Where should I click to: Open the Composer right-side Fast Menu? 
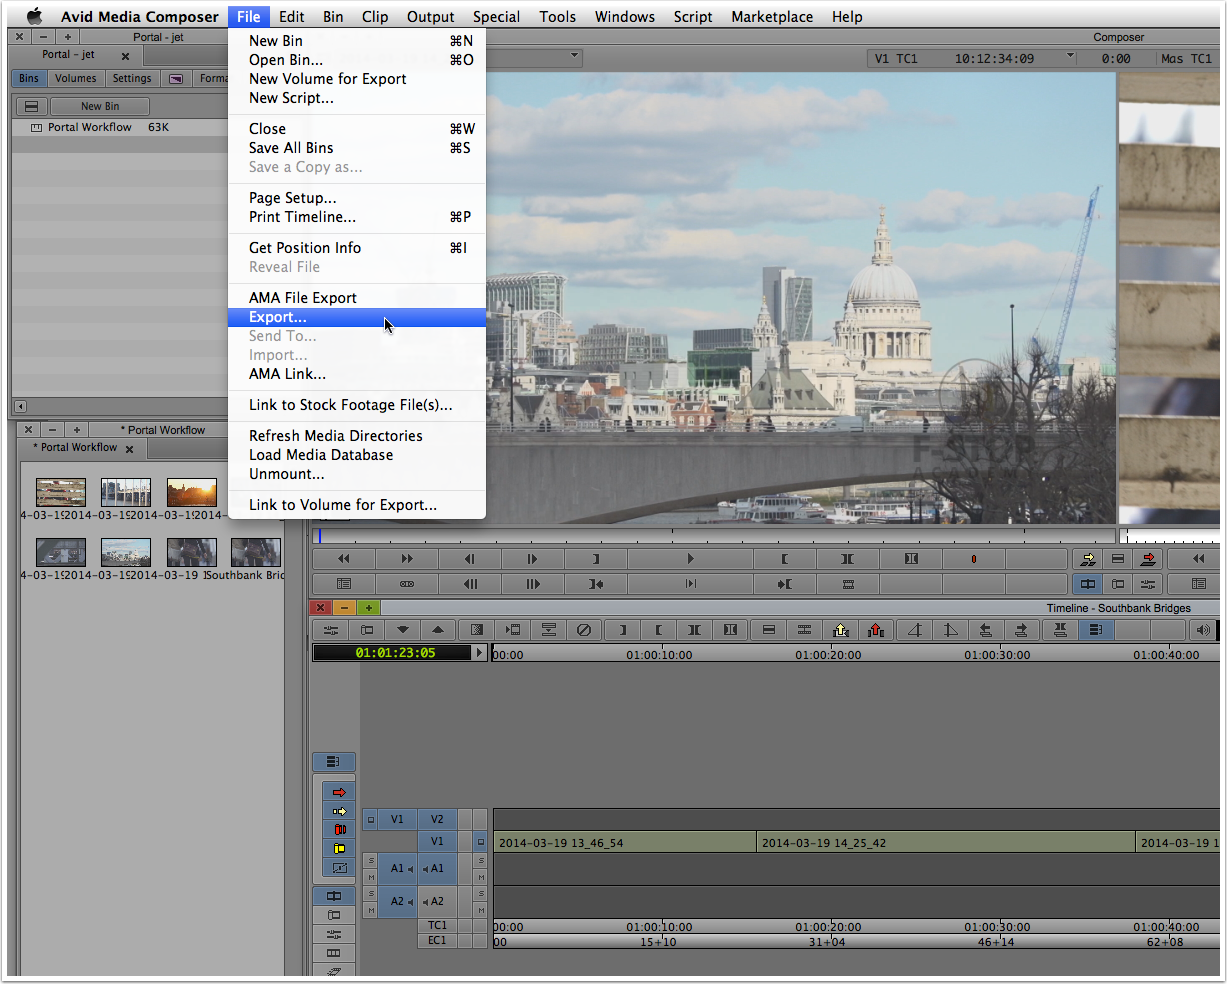click(x=1200, y=584)
